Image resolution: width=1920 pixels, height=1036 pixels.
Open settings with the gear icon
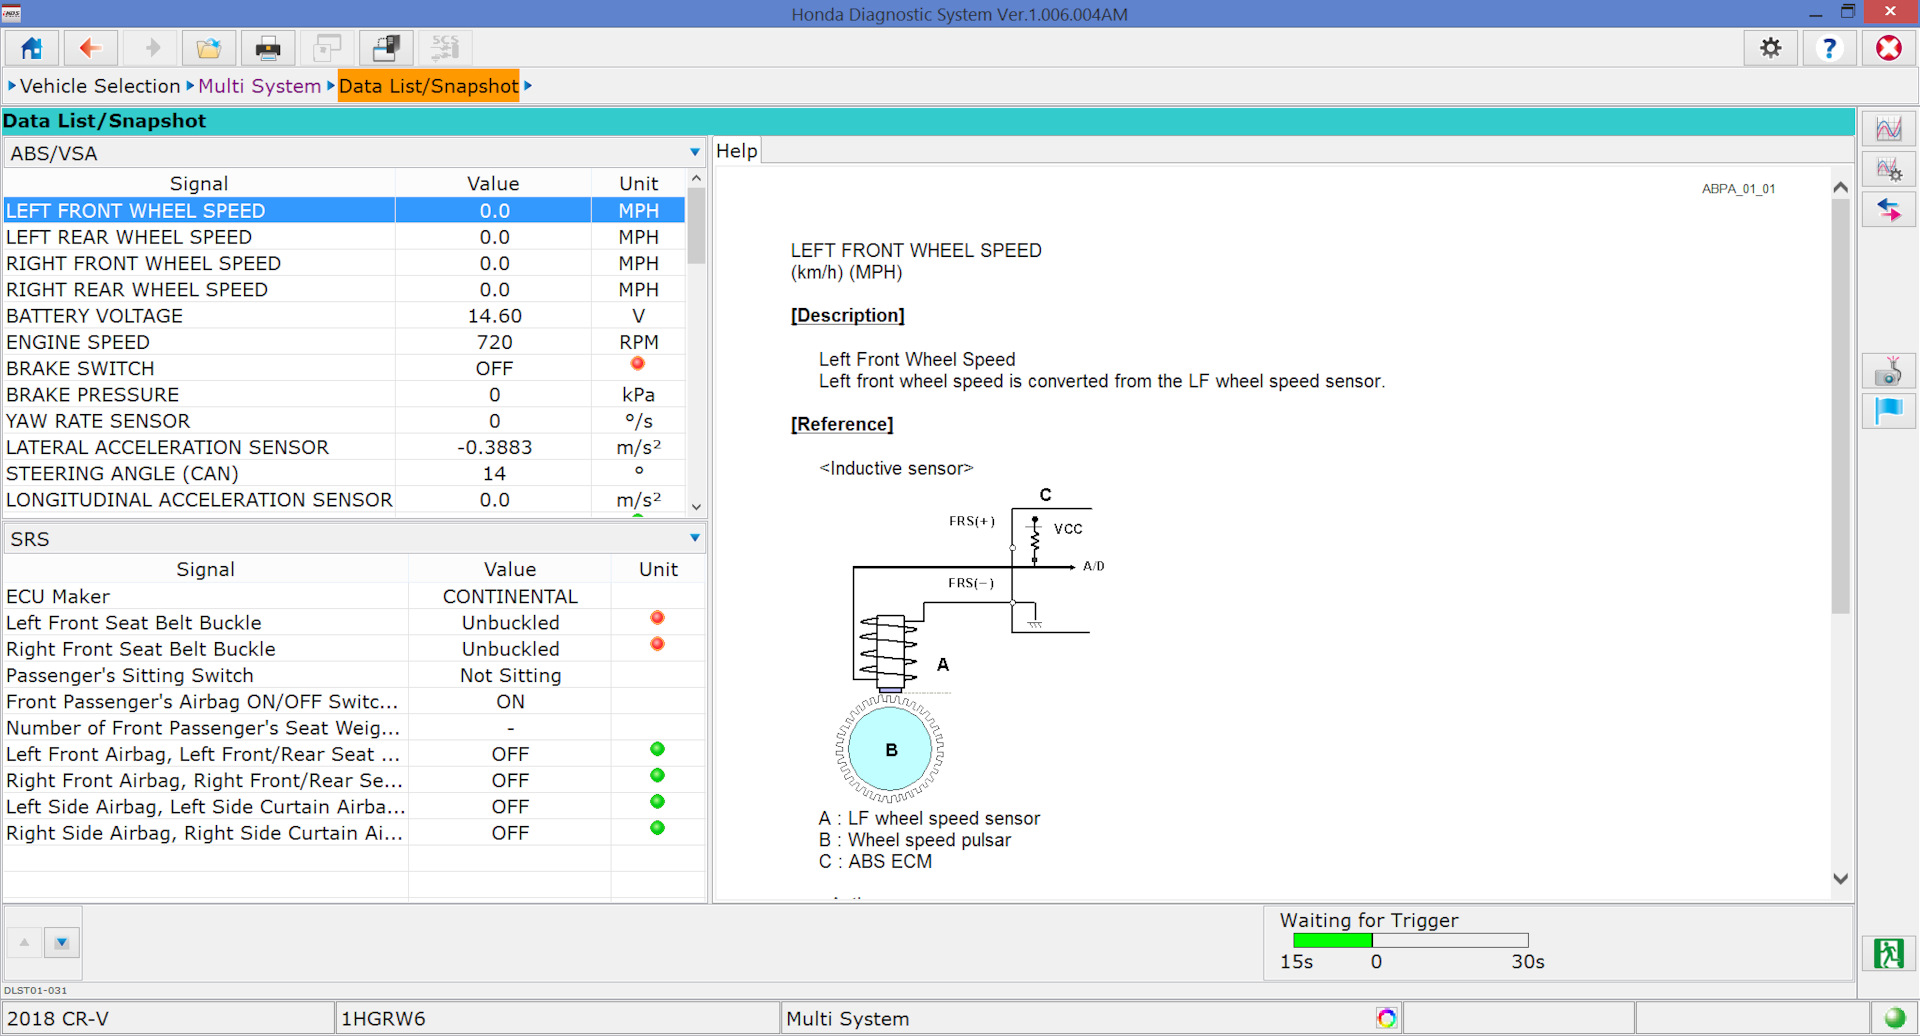click(x=1771, y=48)
